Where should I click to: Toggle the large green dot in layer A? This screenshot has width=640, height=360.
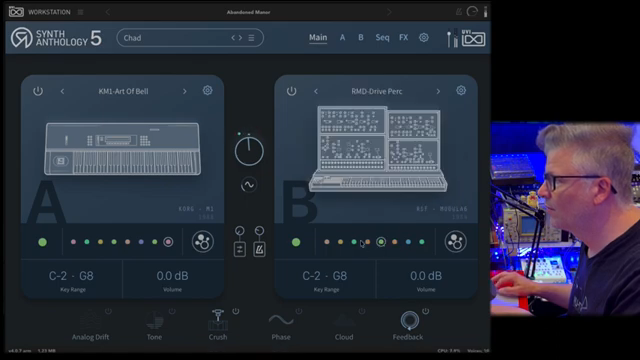42,242
